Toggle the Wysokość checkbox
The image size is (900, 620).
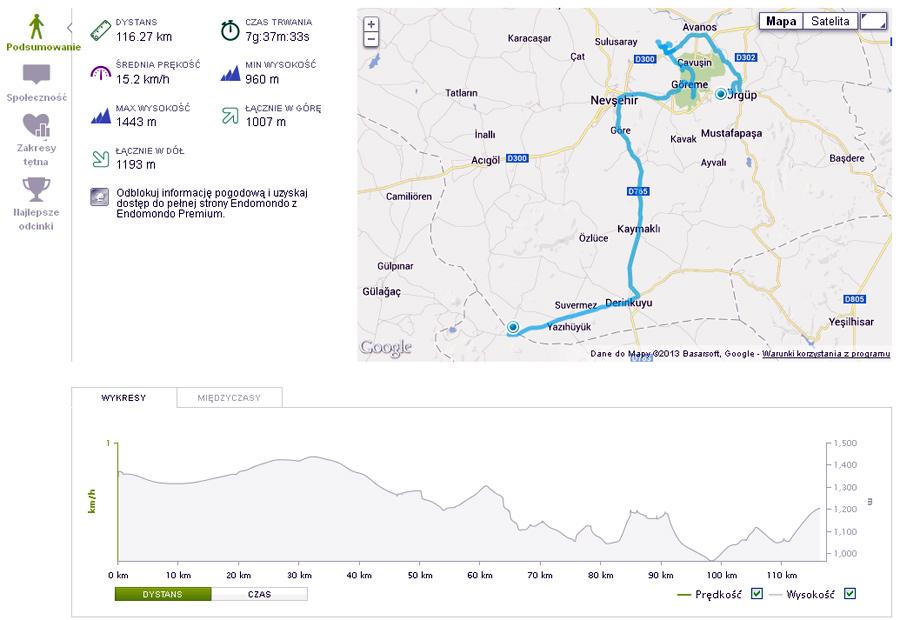pyautogui.click(x=850, y=594)
